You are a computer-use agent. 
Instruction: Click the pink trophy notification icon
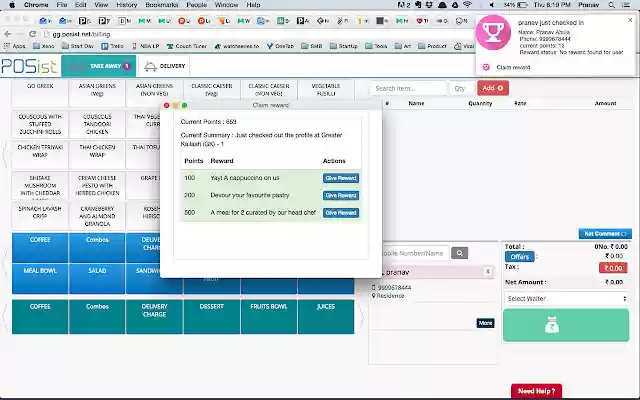[x=493, y=32]
